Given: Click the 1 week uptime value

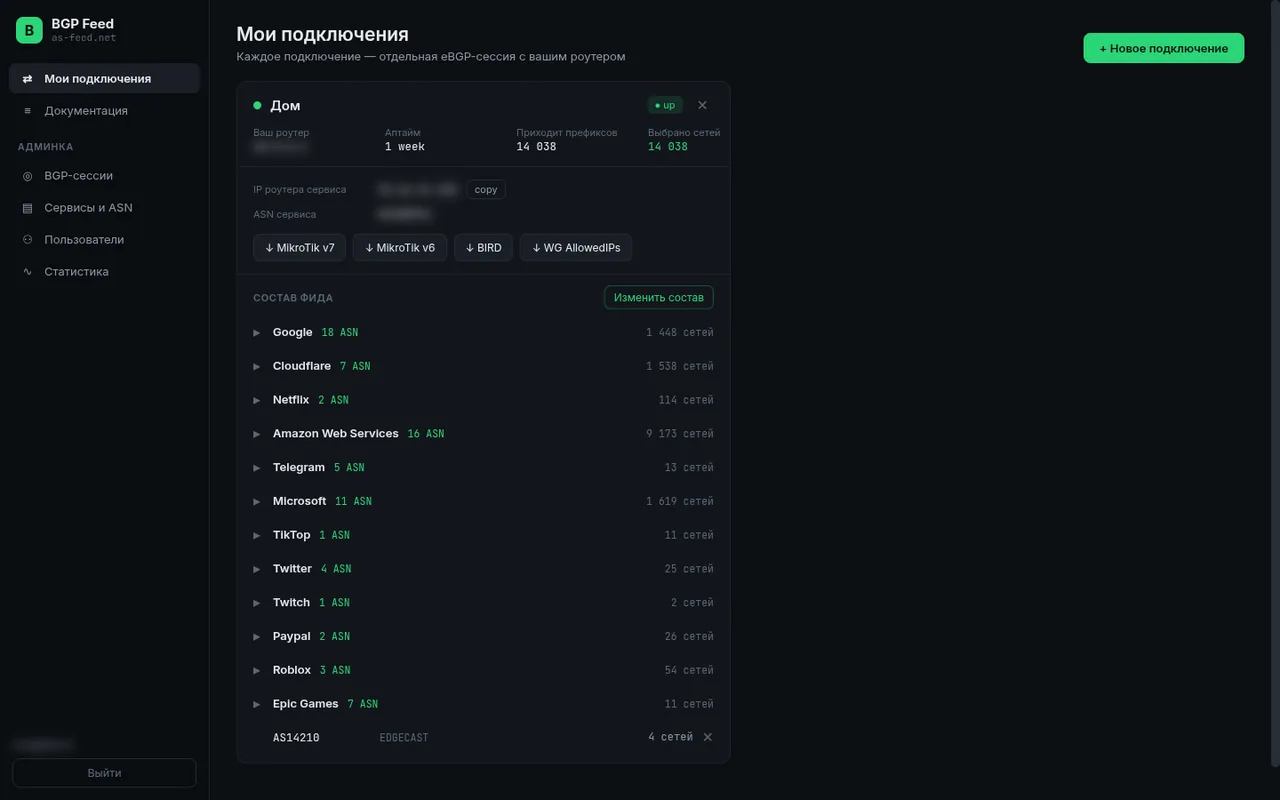Looking at the screenshot, I should click(x=405, y=147).
